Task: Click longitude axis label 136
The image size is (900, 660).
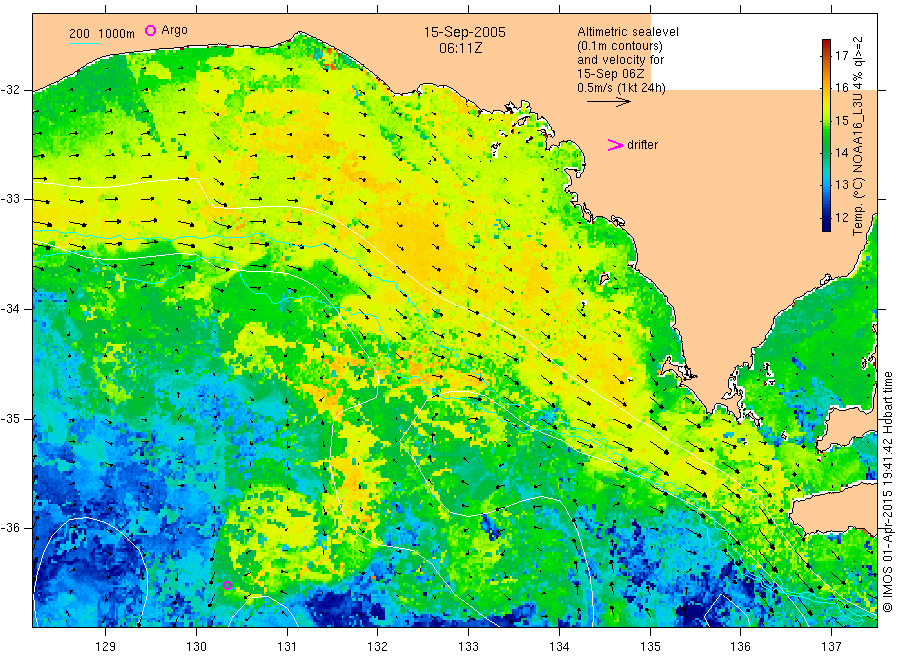Action: point(740,647)
